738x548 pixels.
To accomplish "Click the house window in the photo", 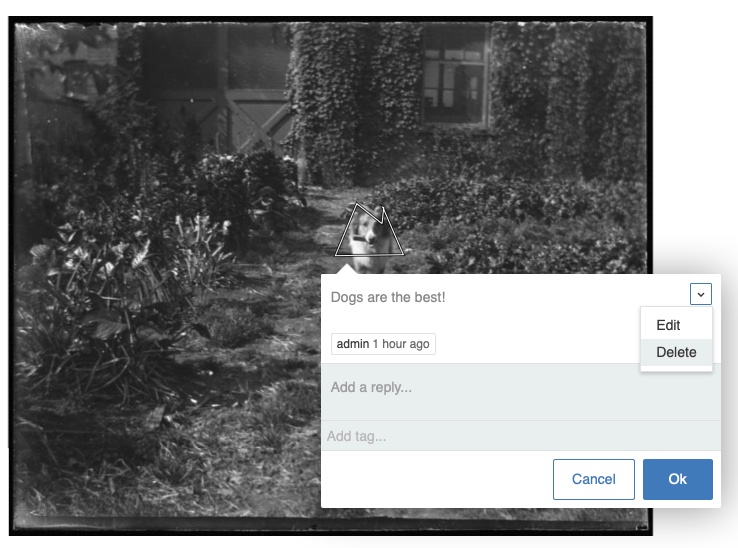I will [x=455, y=74].
